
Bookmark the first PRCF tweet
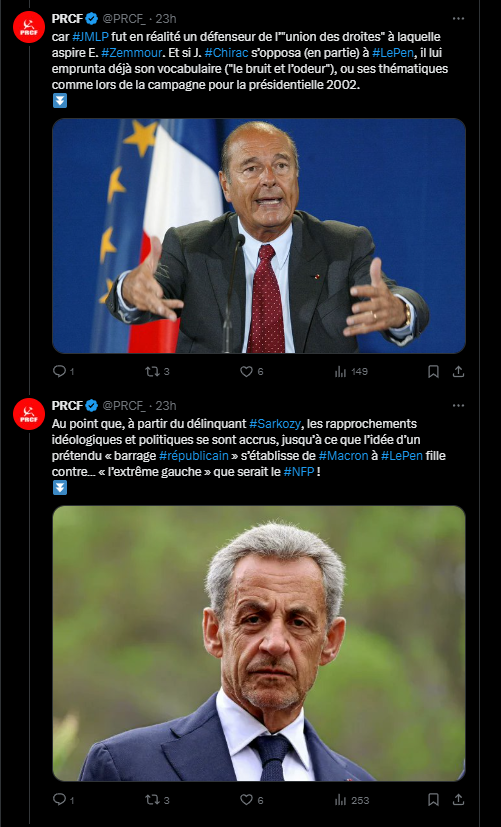(433, 371)
